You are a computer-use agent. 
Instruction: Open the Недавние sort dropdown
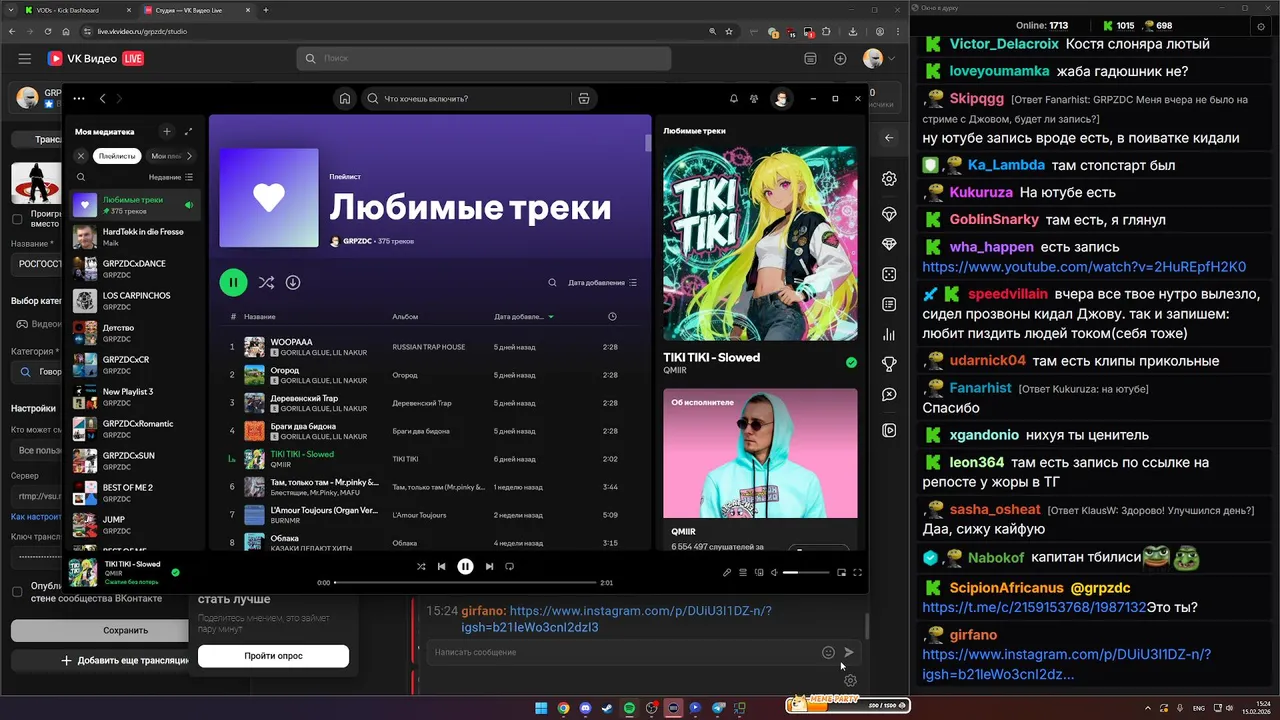point(171,177)
